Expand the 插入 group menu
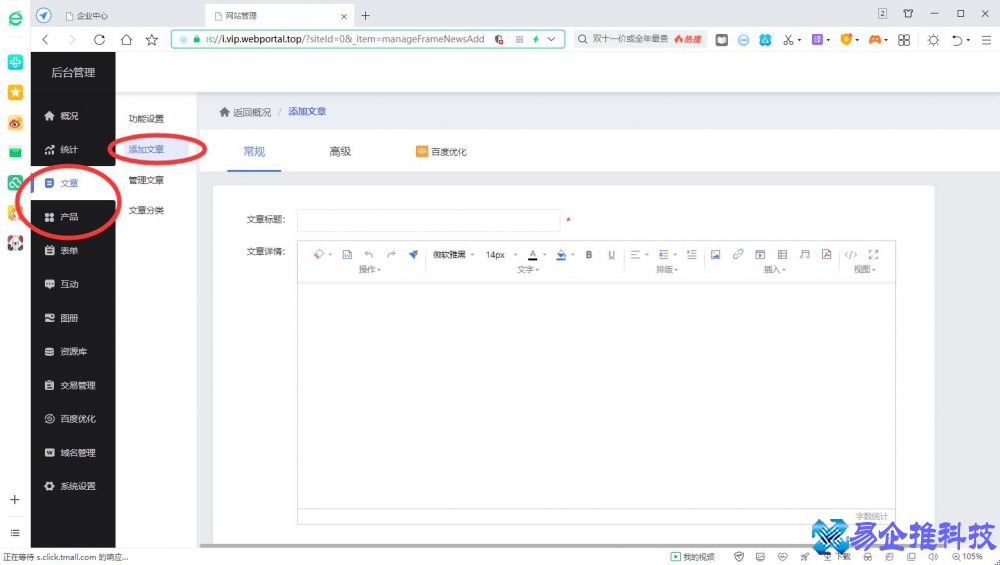Image resolution: width=1000 pixels, height=565 pixels. tap(775, 270)
